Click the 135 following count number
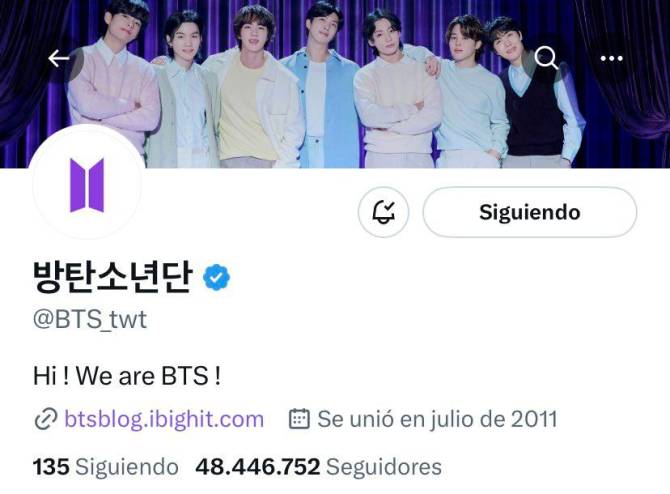Viewport: 670px width, 494px height. click(x=51, y=467)
